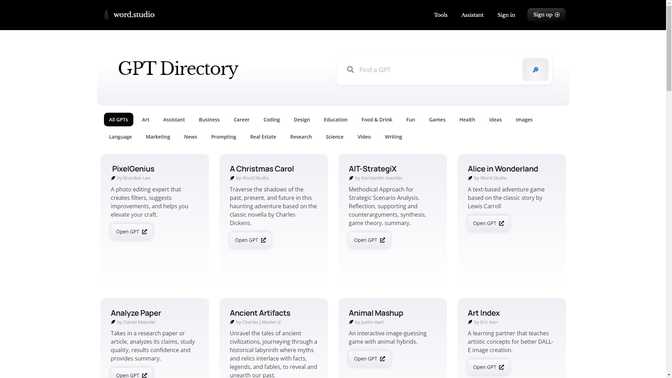This screenshot has width=672, height=378.
Task: Click Sign in link
Action: pyautogui.click(x=506, y=15)
